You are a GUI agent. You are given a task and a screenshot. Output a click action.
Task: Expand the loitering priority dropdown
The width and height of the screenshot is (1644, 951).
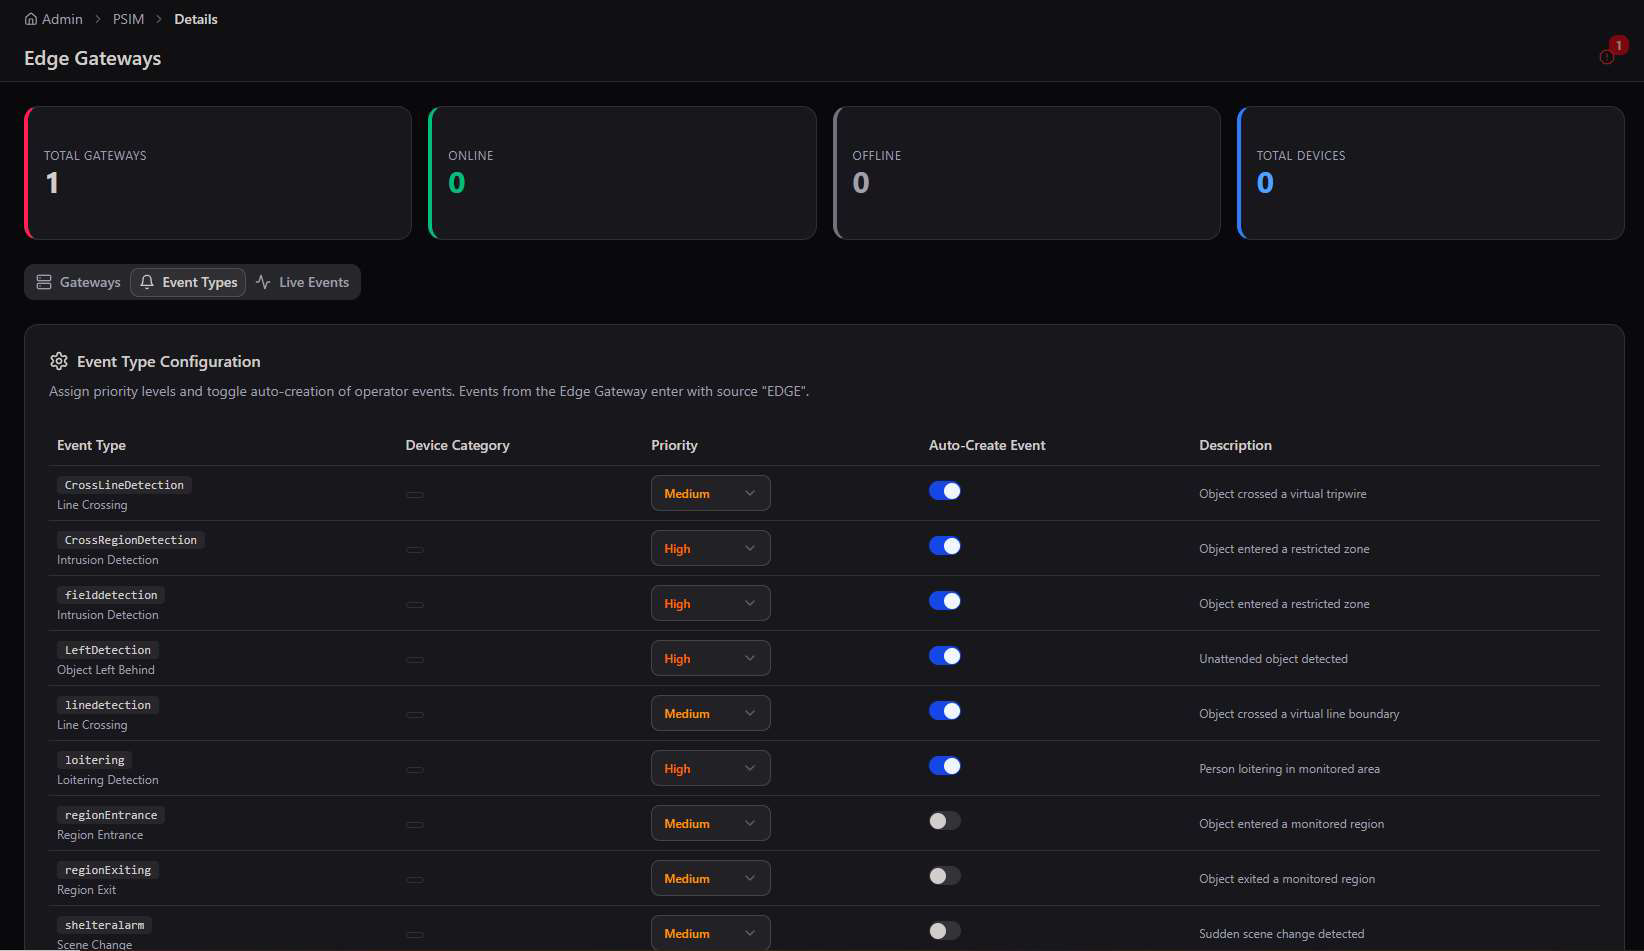(x=711, y=768)
